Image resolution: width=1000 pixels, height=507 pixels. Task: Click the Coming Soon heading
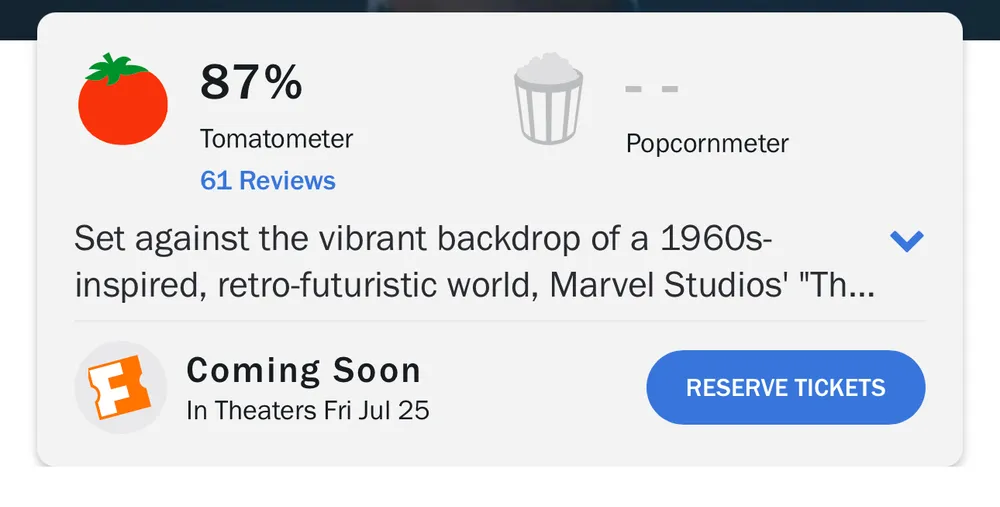304,371
